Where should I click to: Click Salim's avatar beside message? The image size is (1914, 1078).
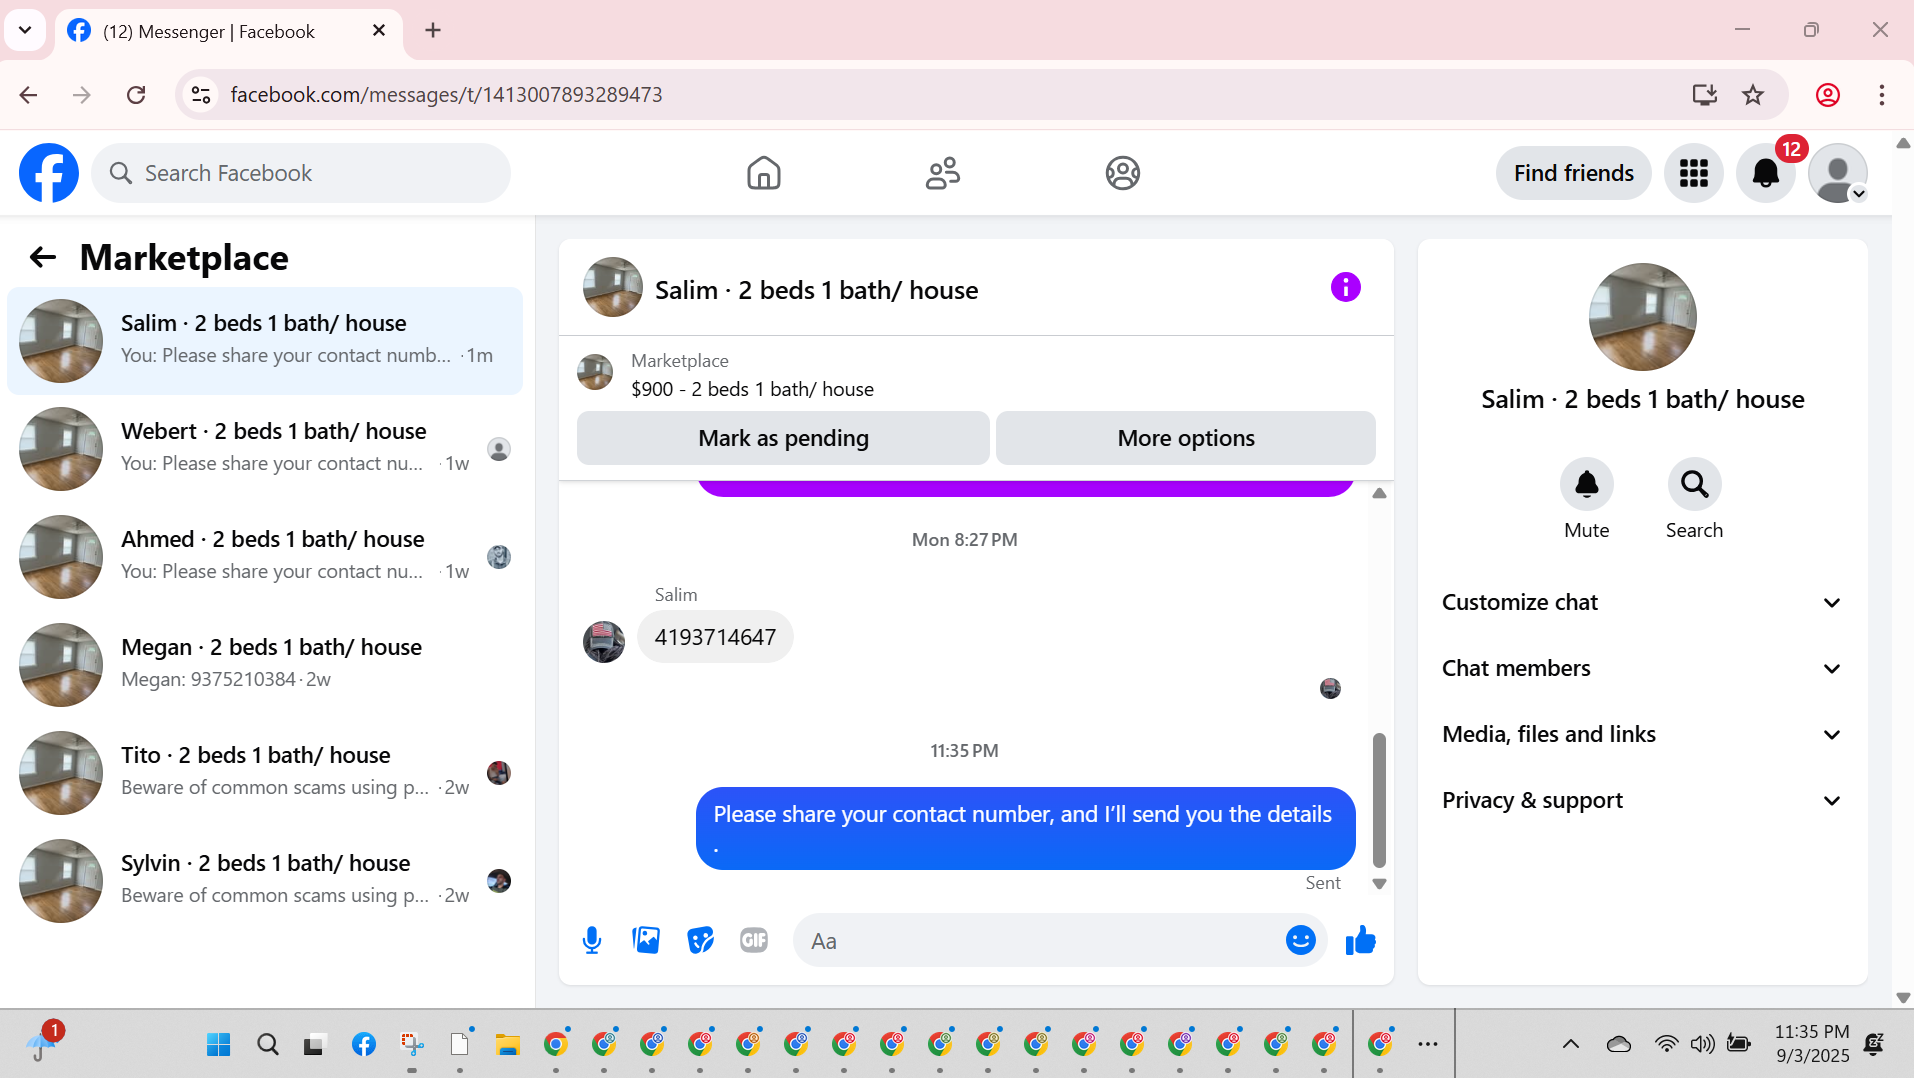click(604, 641)
